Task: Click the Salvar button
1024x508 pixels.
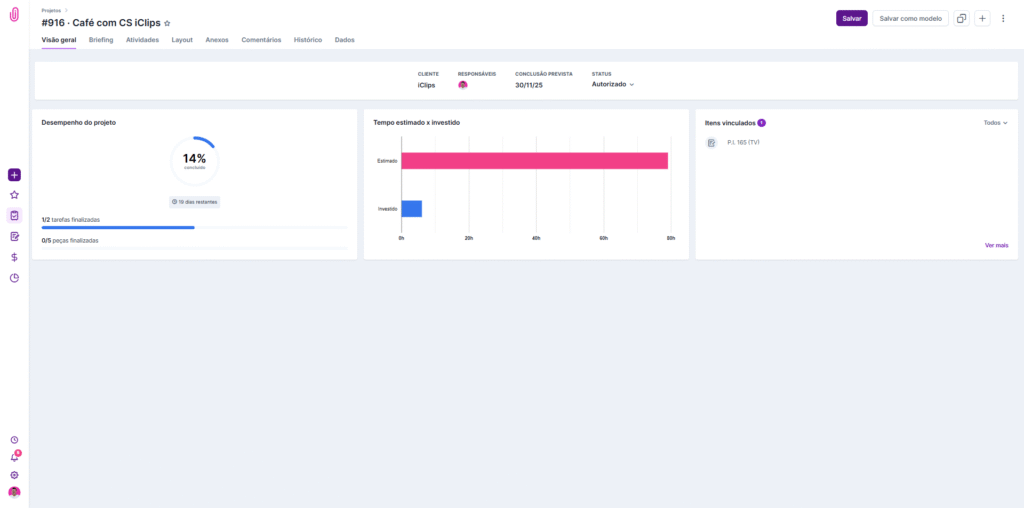Action: coord(851,18)
